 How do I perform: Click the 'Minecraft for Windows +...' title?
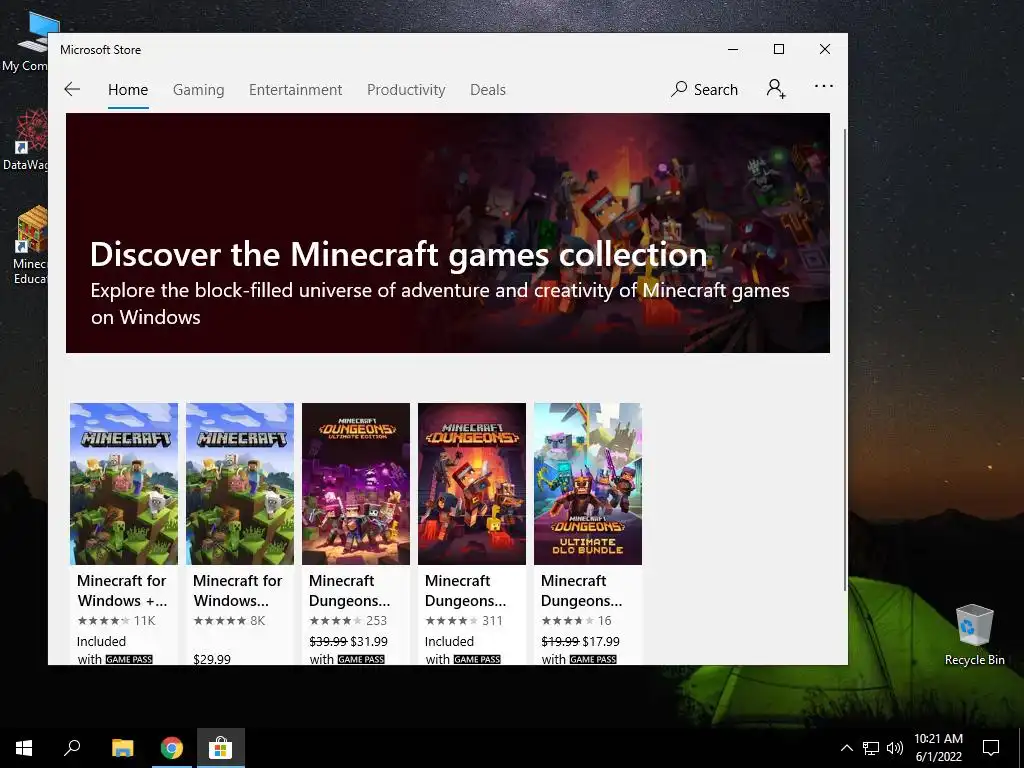click(122, 590)
